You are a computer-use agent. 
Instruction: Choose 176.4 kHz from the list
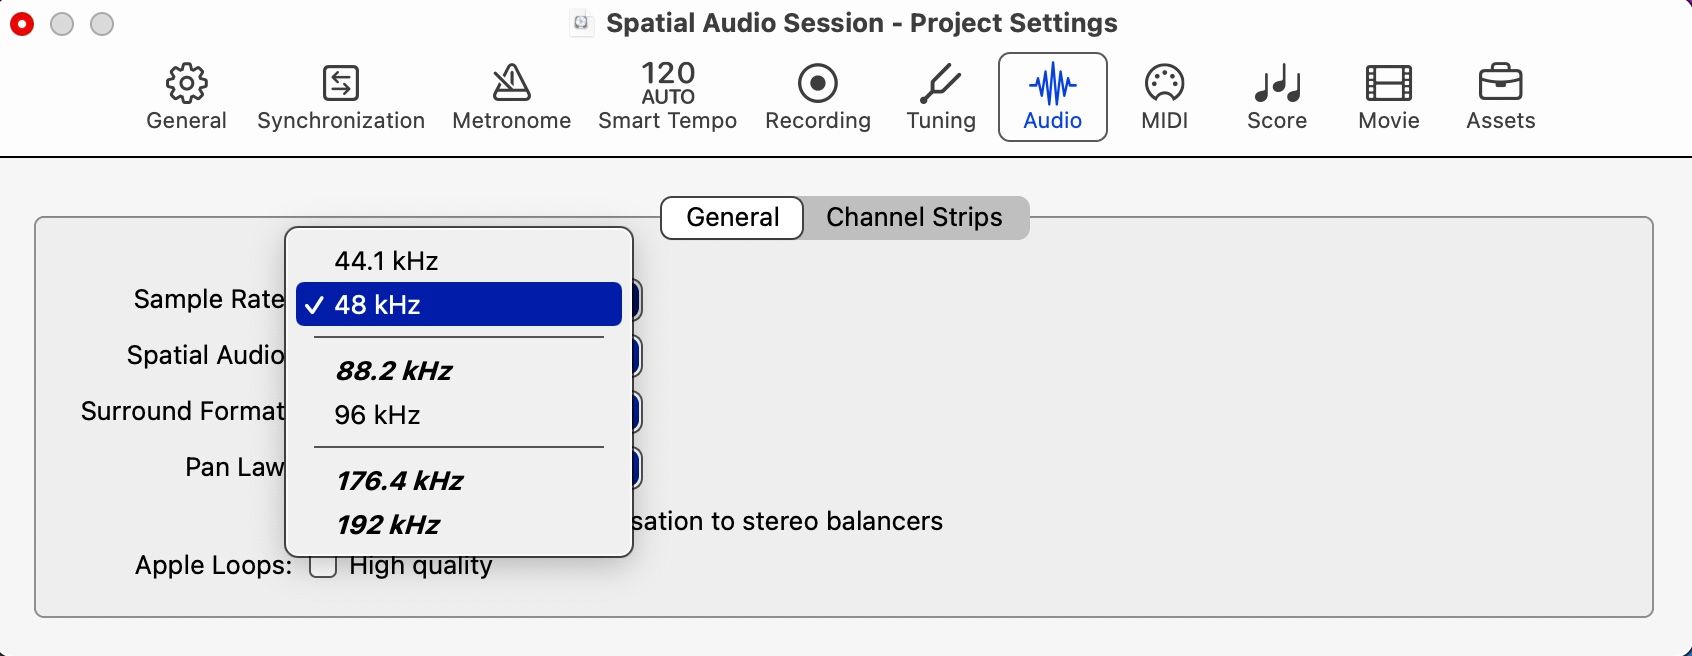pyautogui.click(x=397, y=480)
